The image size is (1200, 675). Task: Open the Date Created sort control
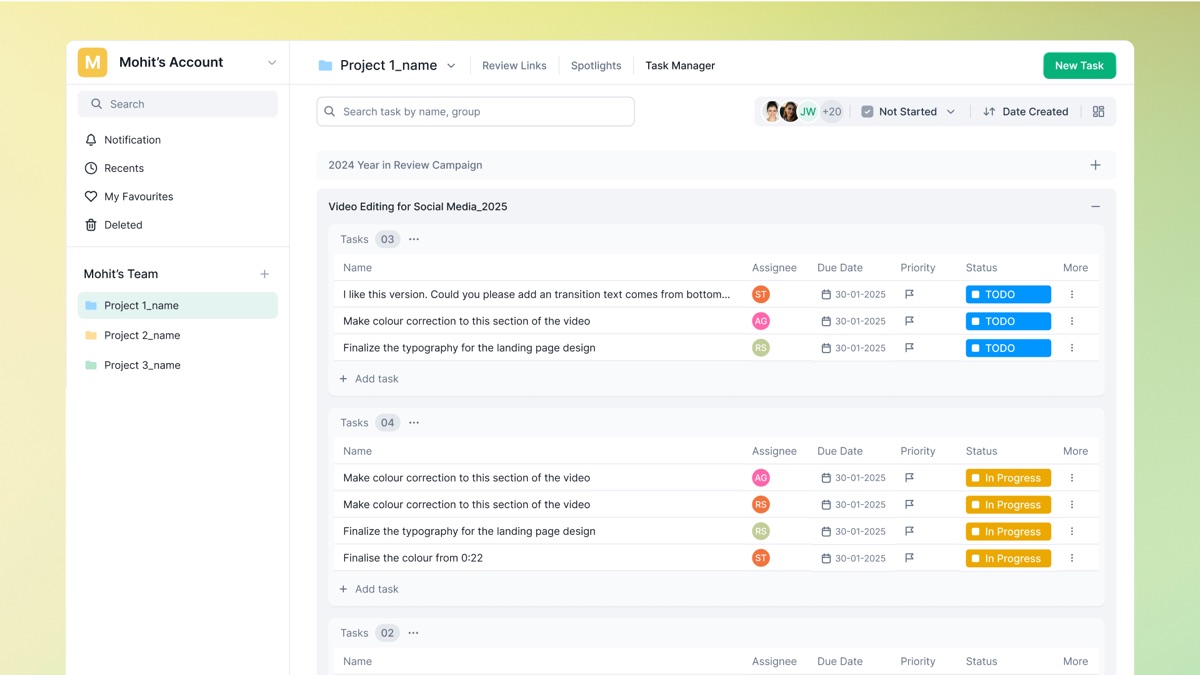pyautogui.click(x=1026, y=112)
